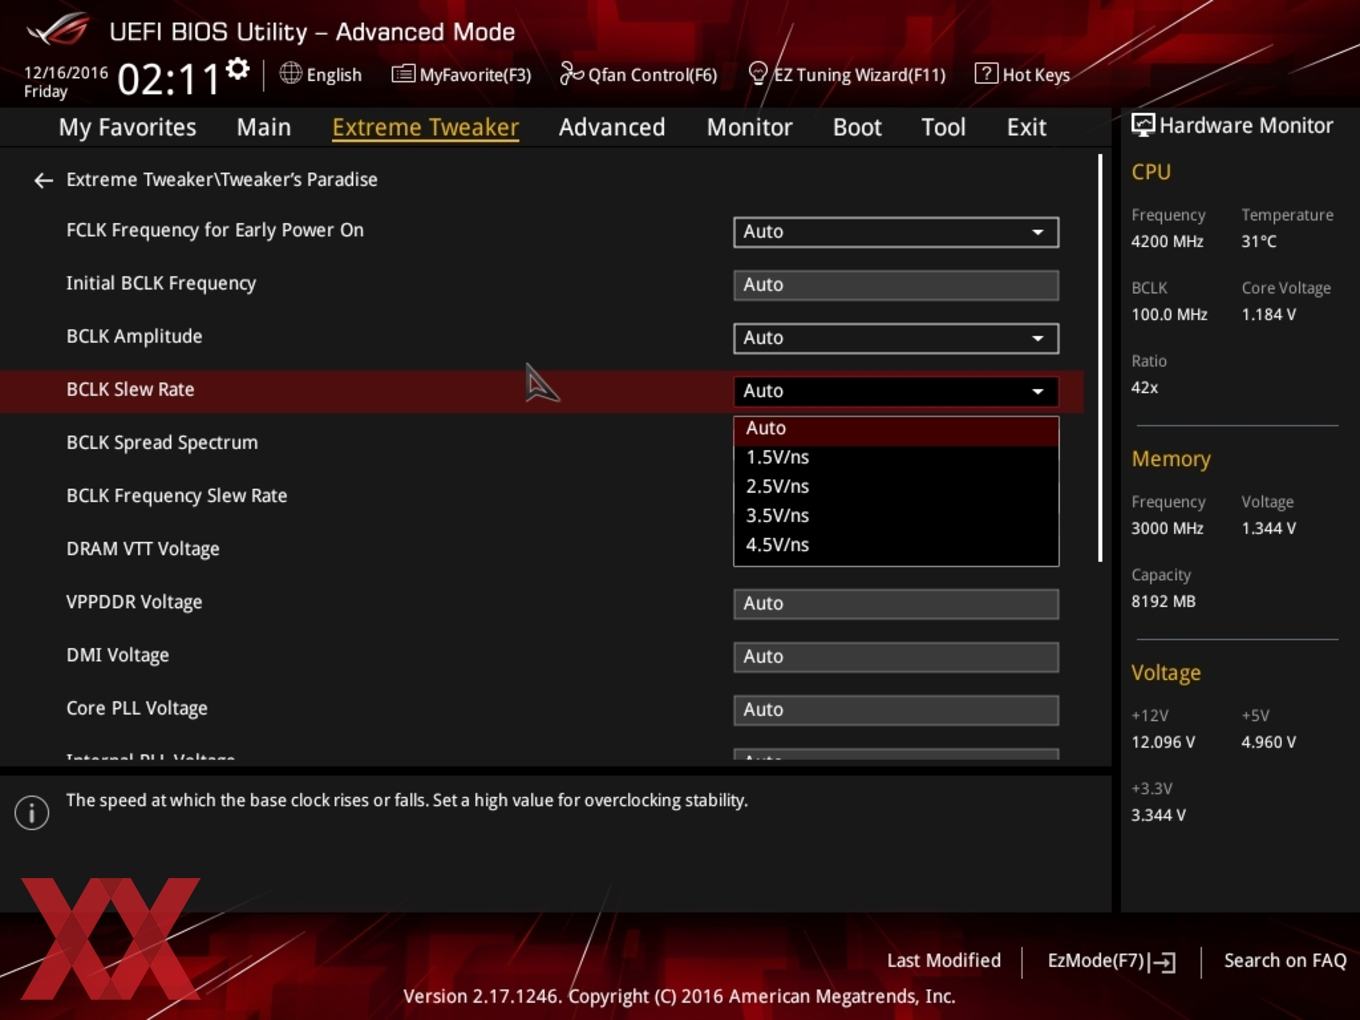Click +12V reading 12.096 V
Screen dimensions: 1360x1020
point(1163,743)
